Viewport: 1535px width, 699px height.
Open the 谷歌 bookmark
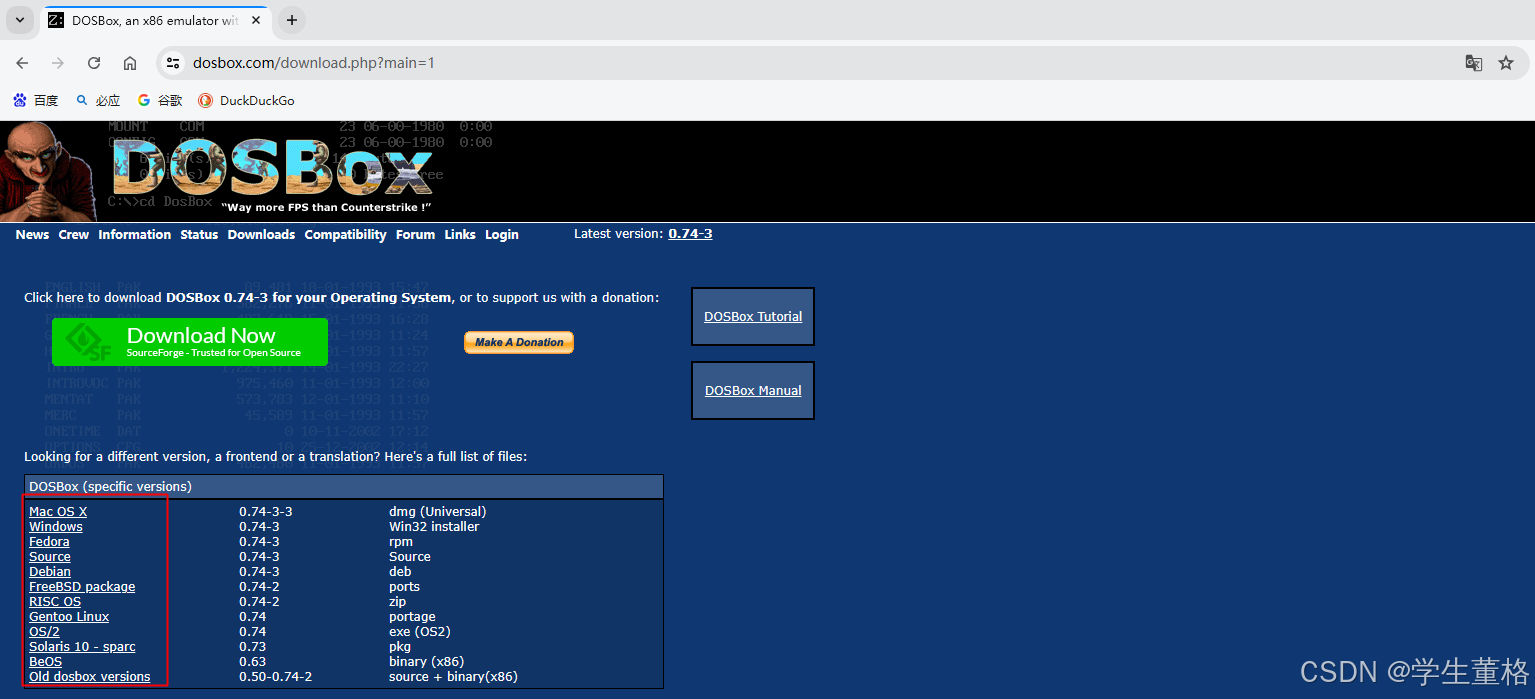(x=160, y=100)
